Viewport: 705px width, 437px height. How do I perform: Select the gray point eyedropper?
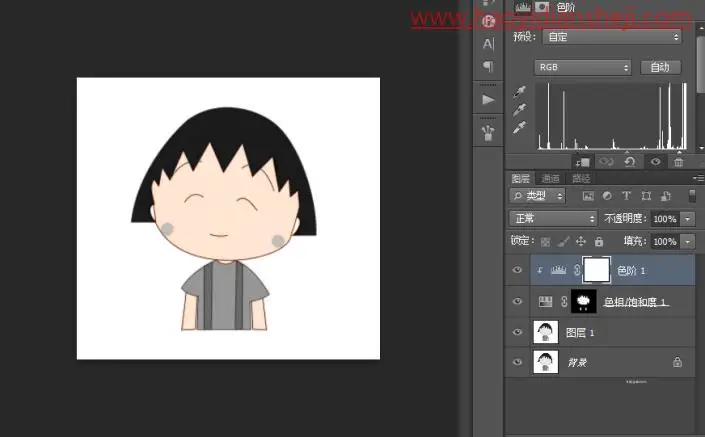[x=520, y=110]
